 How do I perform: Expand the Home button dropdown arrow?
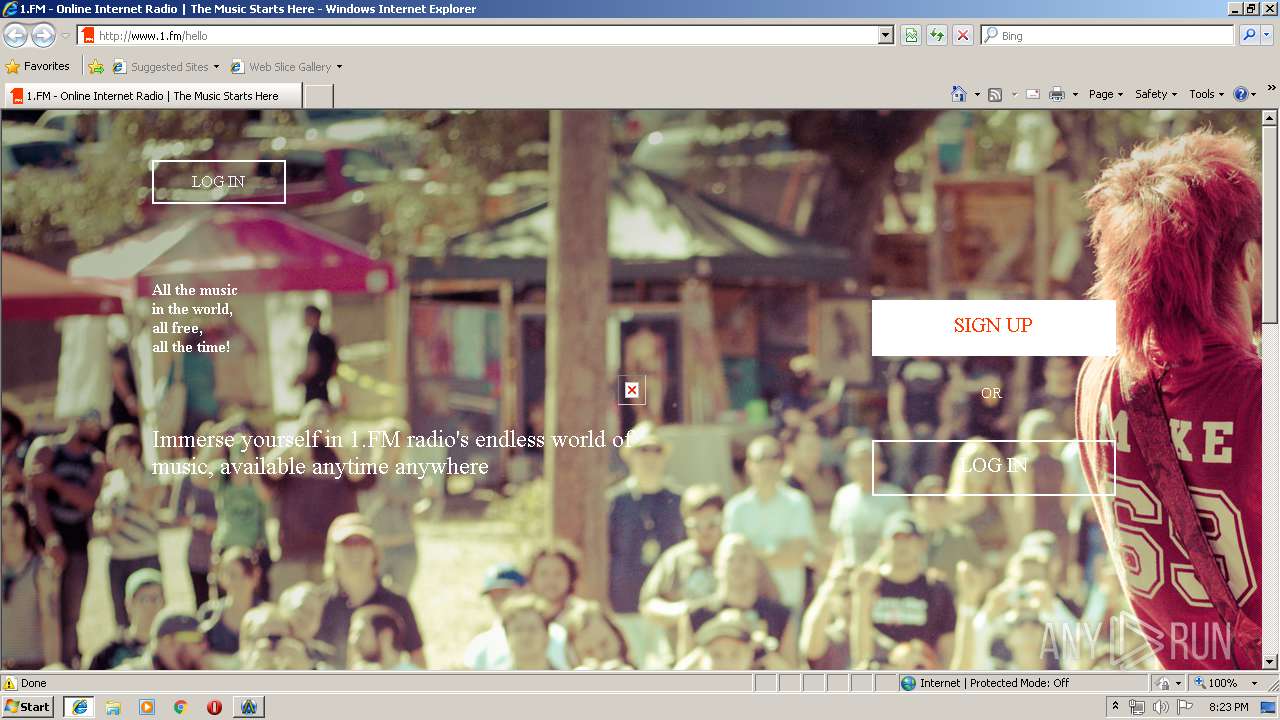[x=977, y=94]
